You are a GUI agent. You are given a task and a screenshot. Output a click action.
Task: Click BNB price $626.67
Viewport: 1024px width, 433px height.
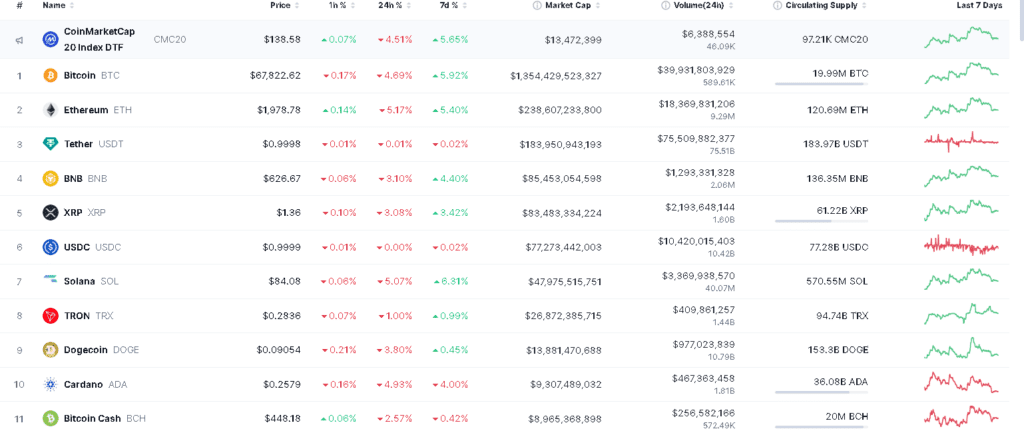tap(282, 178)
